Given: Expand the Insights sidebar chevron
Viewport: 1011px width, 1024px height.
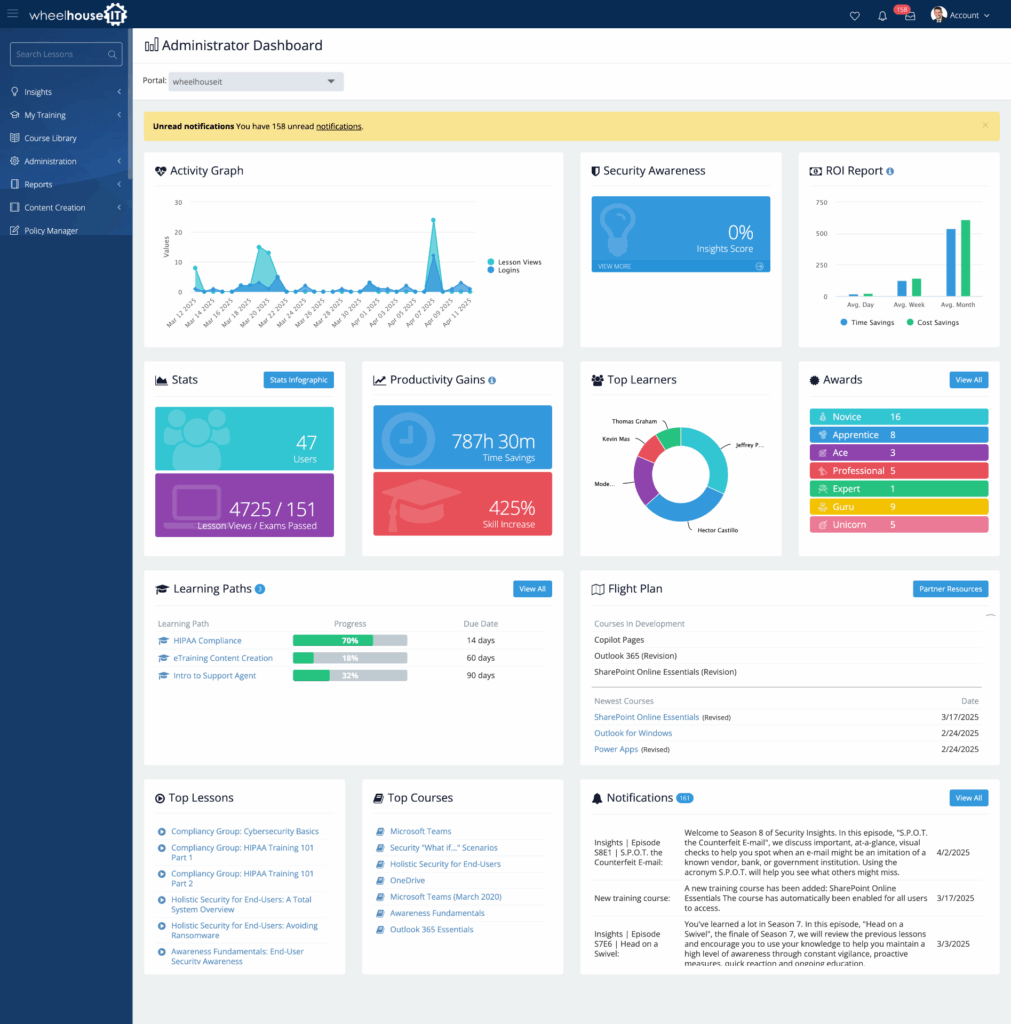Looking at the screenshot, I should (x=119, y=91).
